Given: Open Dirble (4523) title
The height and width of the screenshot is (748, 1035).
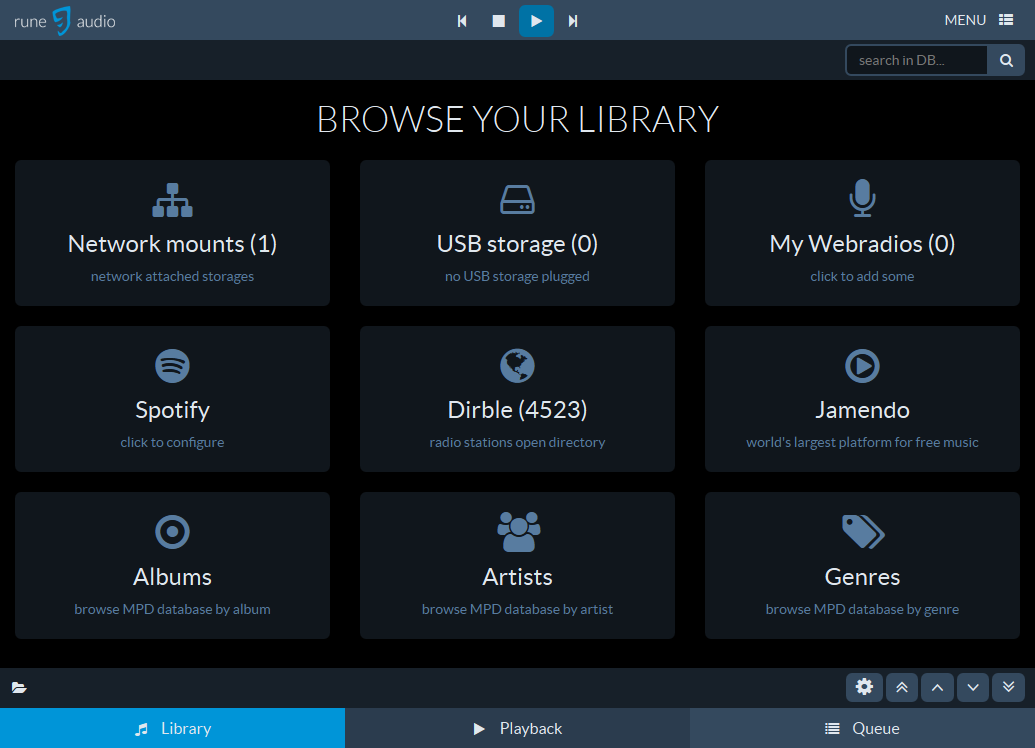Looking at the screenshot, I should pyautogui.click(x=518, y=410).
